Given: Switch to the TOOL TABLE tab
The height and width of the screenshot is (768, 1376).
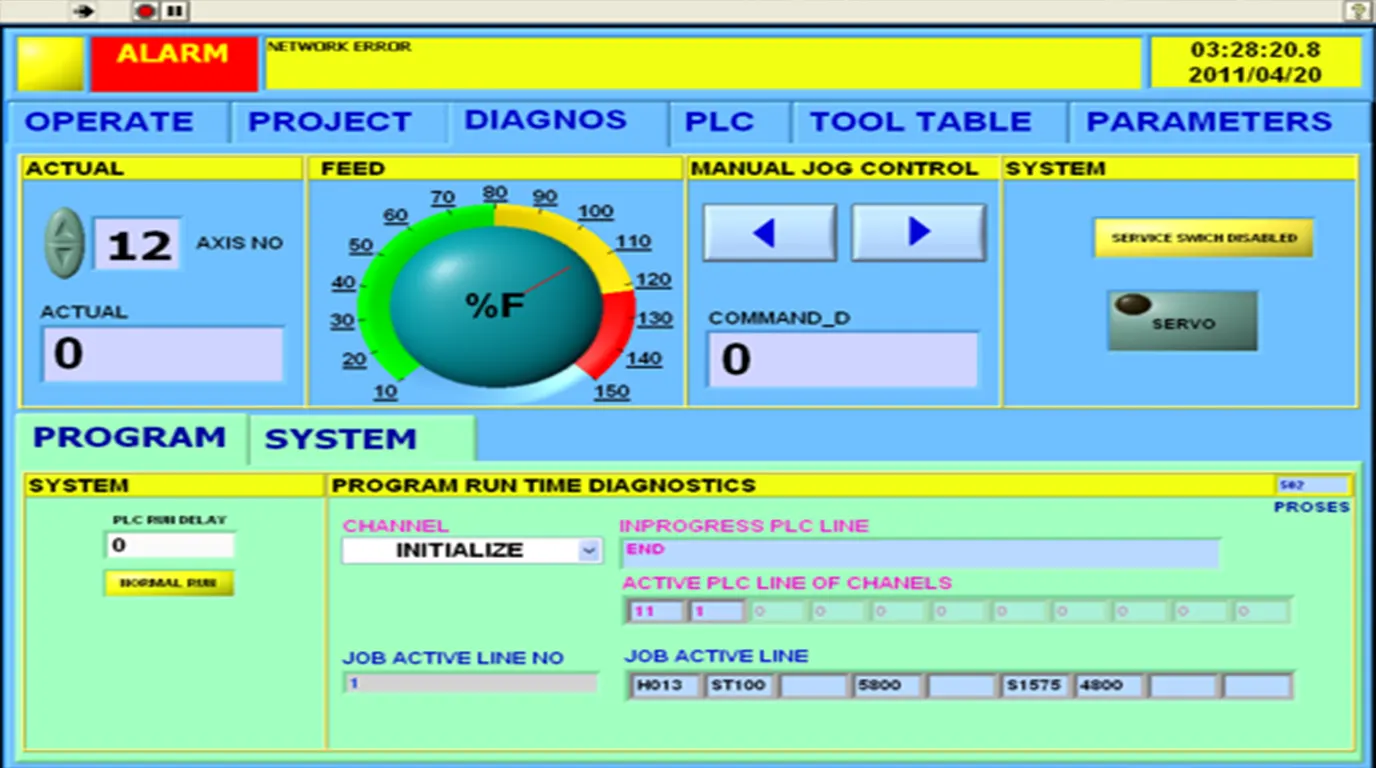Looking at the screenshot, I should coord(920,122).
